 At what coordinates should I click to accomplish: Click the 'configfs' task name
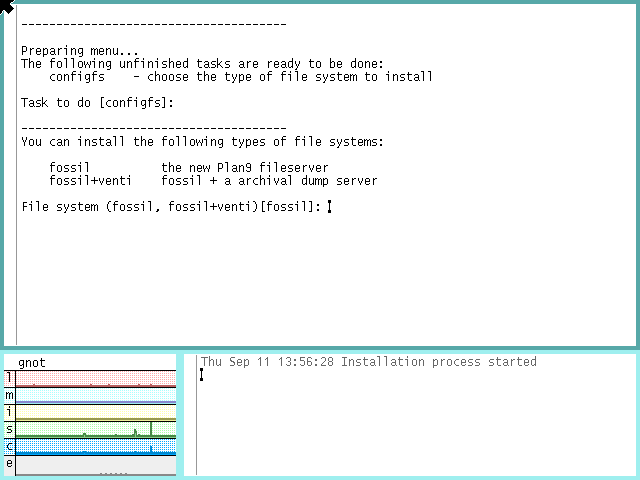click(x=76, y=77)
